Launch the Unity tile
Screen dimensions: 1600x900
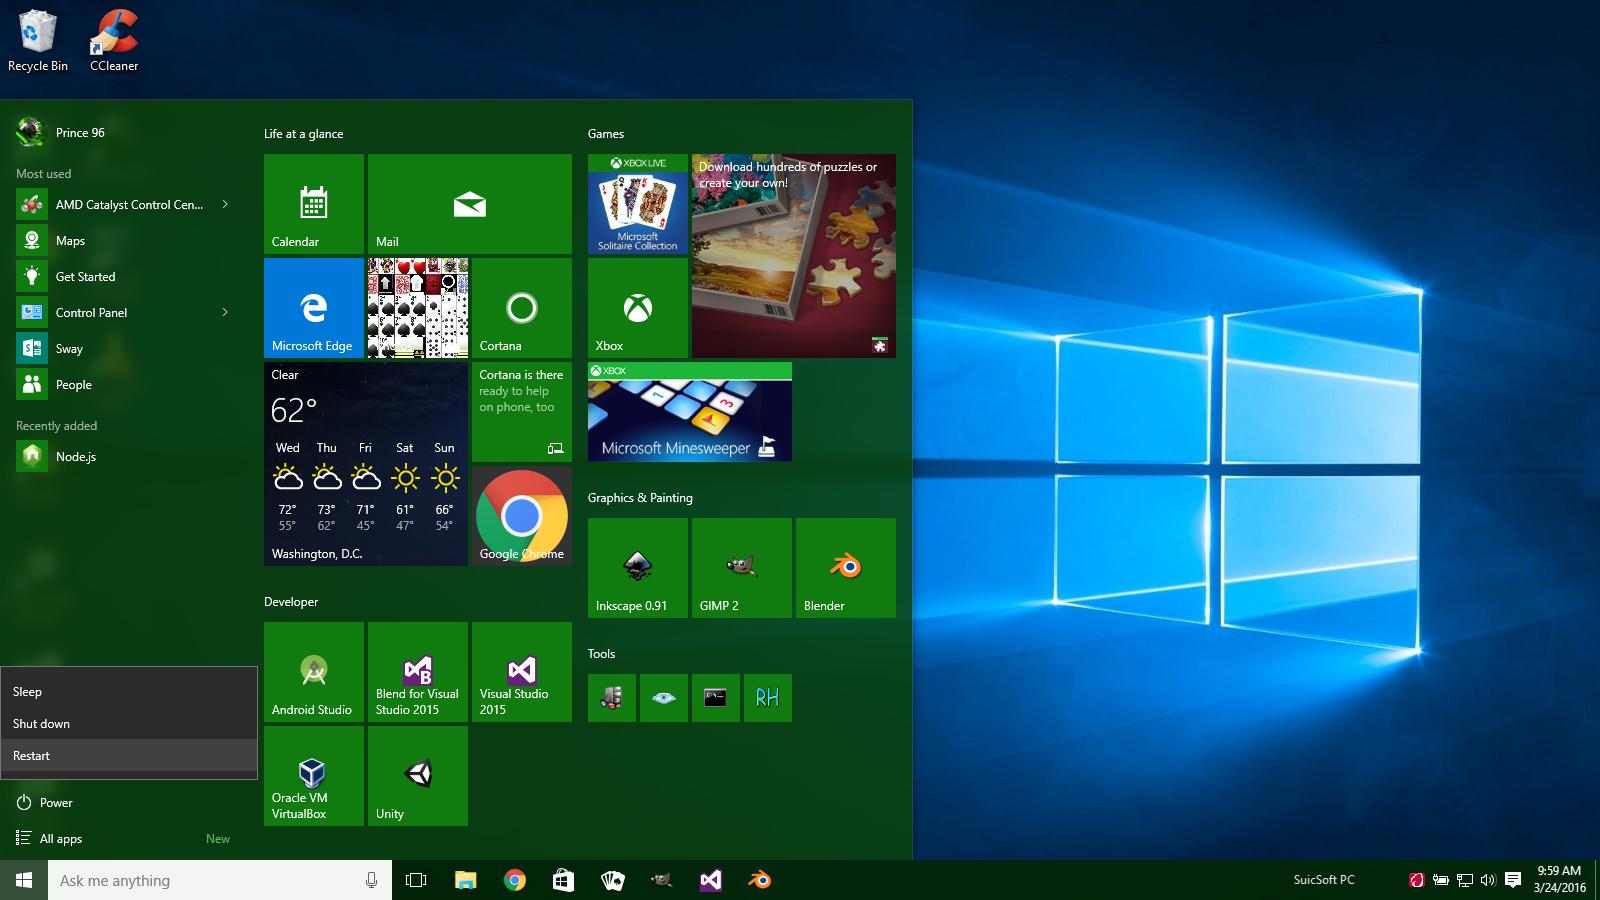(x=418, y=776)
